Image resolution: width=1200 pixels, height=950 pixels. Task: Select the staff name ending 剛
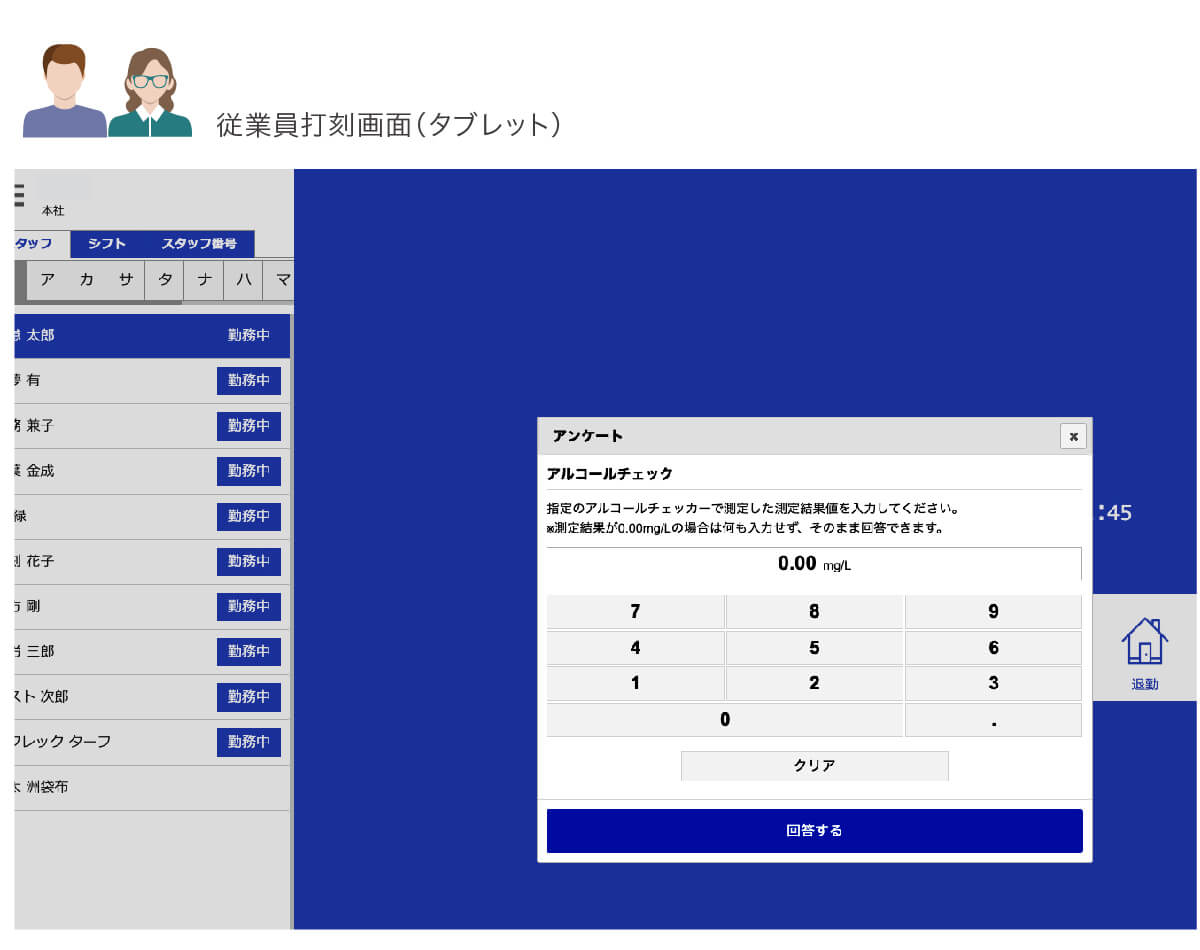click(27, 607)
